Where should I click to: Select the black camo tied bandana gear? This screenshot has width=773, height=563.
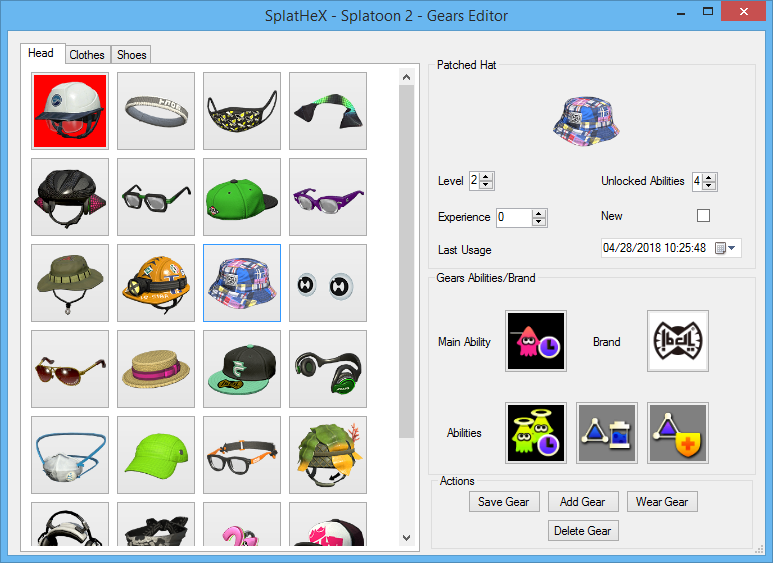click(156, 524)
